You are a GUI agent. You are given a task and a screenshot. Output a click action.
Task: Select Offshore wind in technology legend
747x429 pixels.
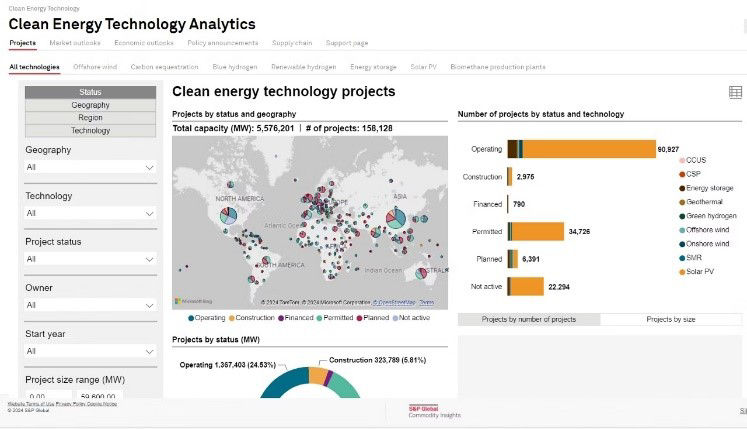[704, 230]
